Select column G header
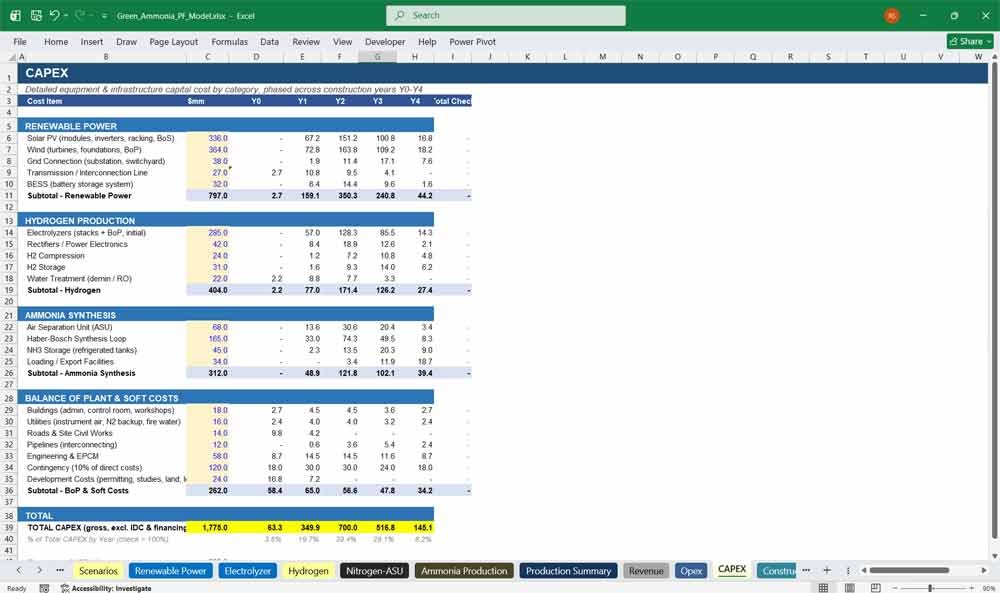 click(377, 57)
